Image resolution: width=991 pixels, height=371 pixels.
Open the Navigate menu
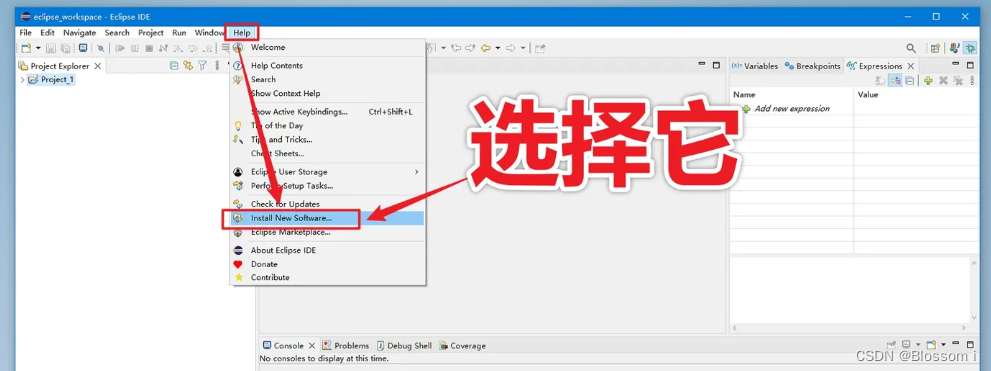click(80, 33)
